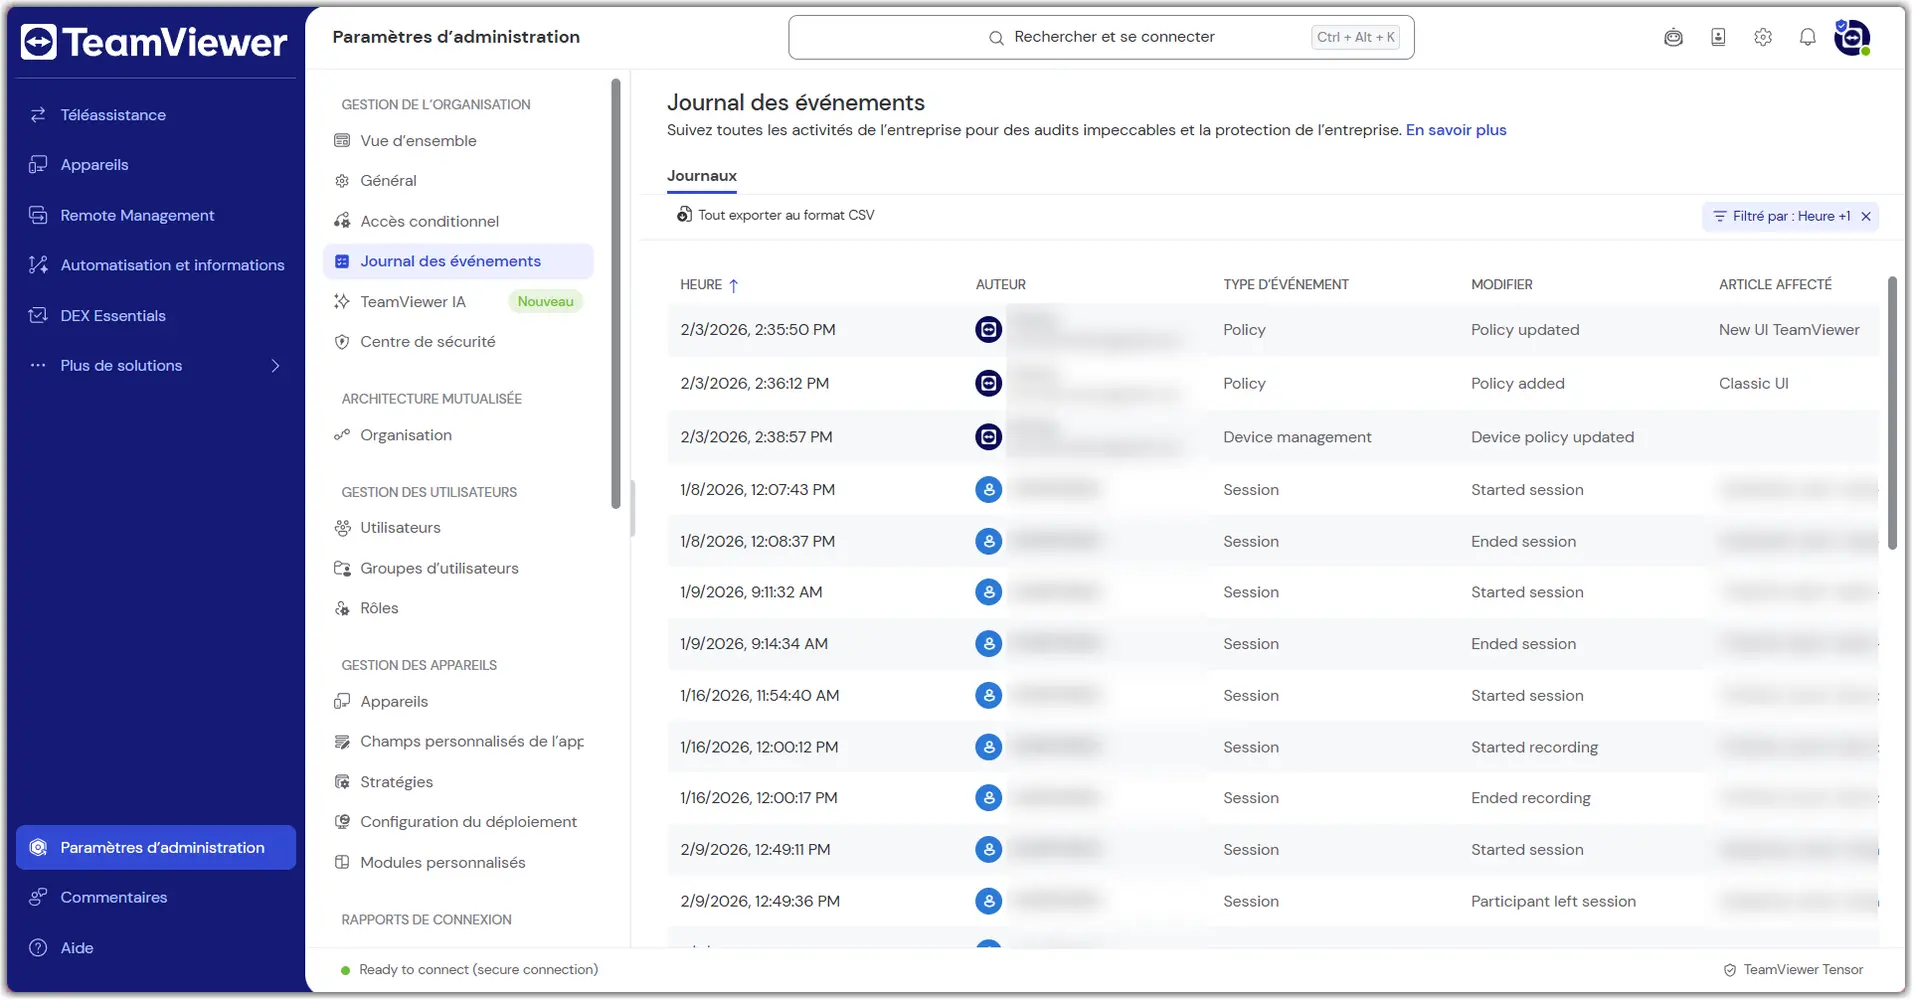The image size is (1913, 1000).
Task: Click the New UI TeamViewer cell
Action: [x=1789, y=330]
